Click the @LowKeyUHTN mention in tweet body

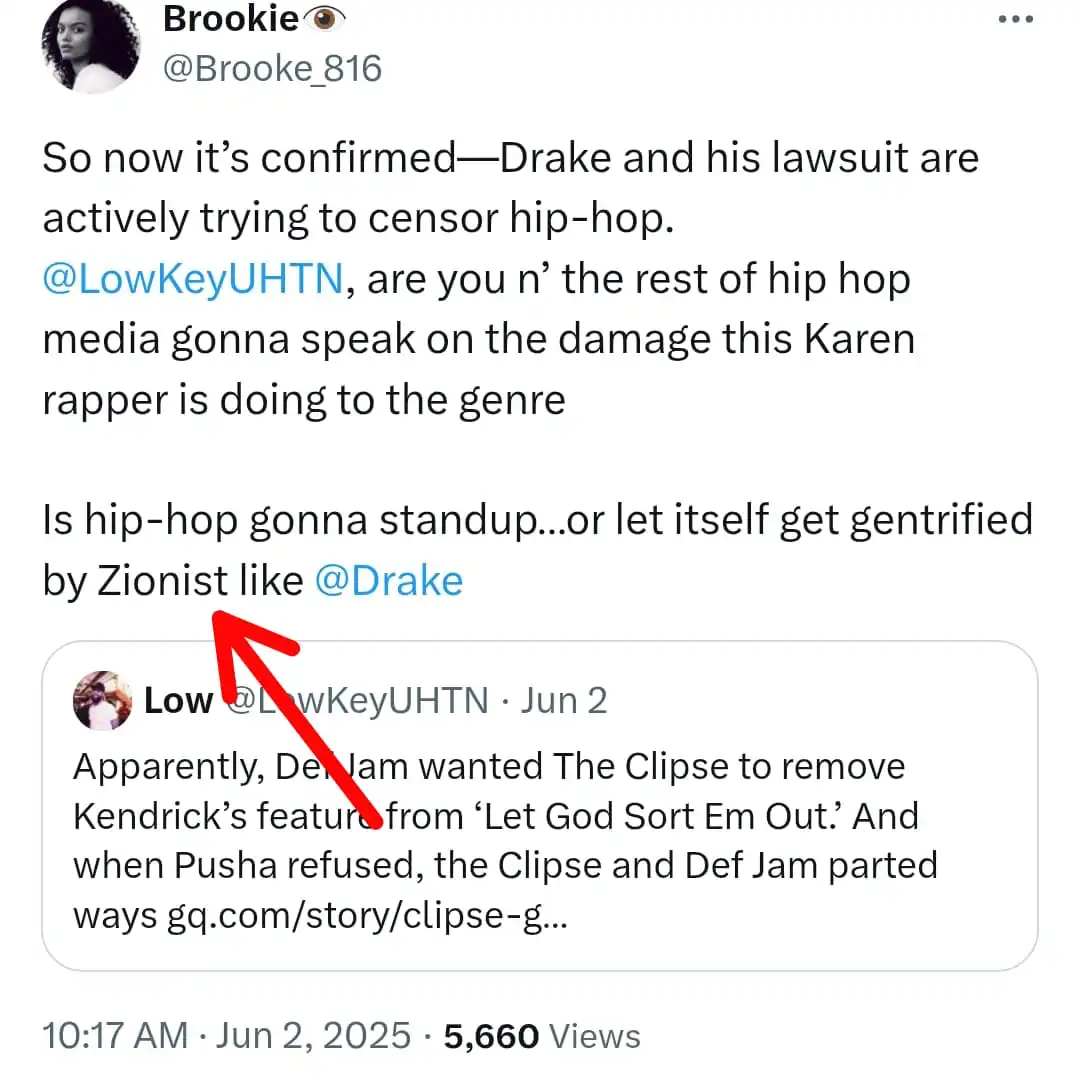192,278
